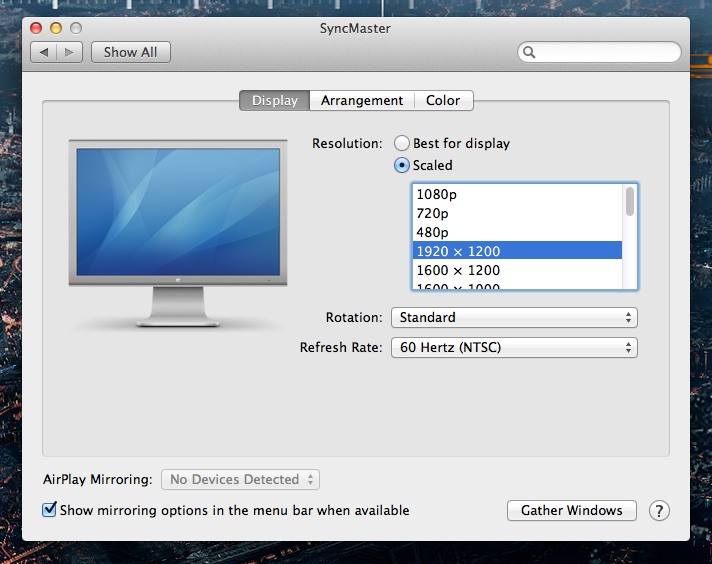712x564 pixels.
Task: Click the resolution list scrollbar thumb
Action: click(x=630, y=202)
